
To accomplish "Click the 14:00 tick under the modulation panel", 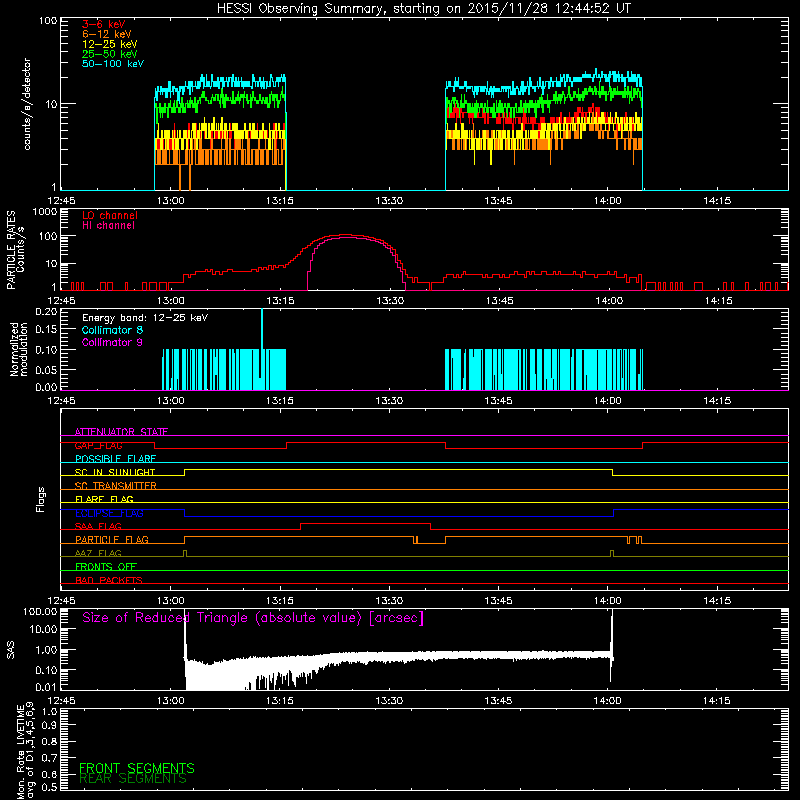I will click(608, 401).
